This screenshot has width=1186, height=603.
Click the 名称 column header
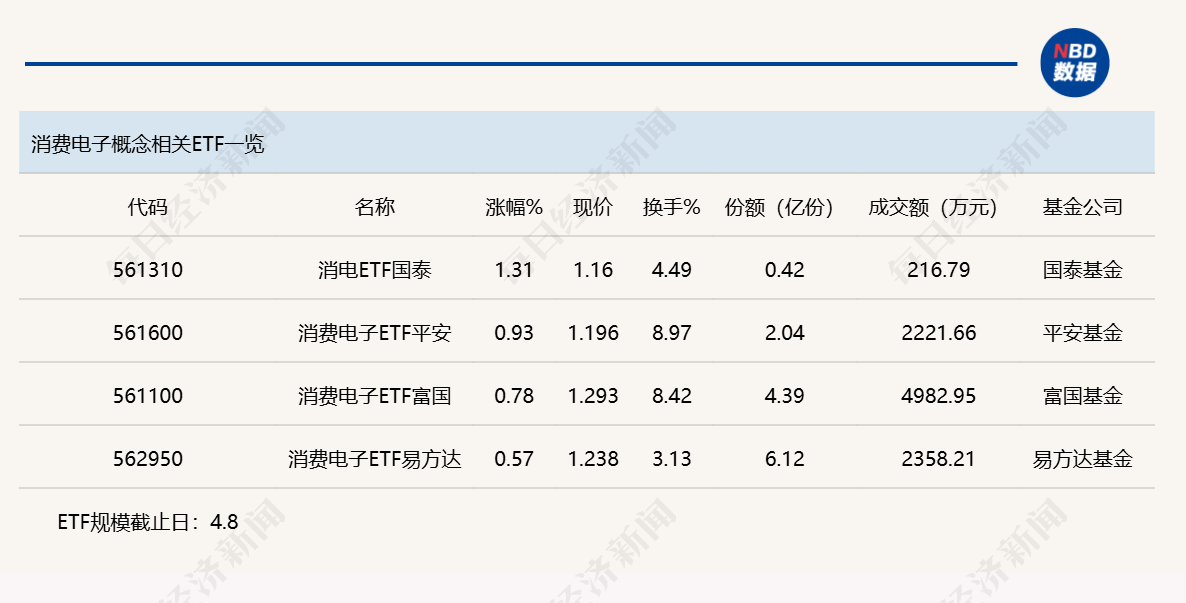pos(375,207)
